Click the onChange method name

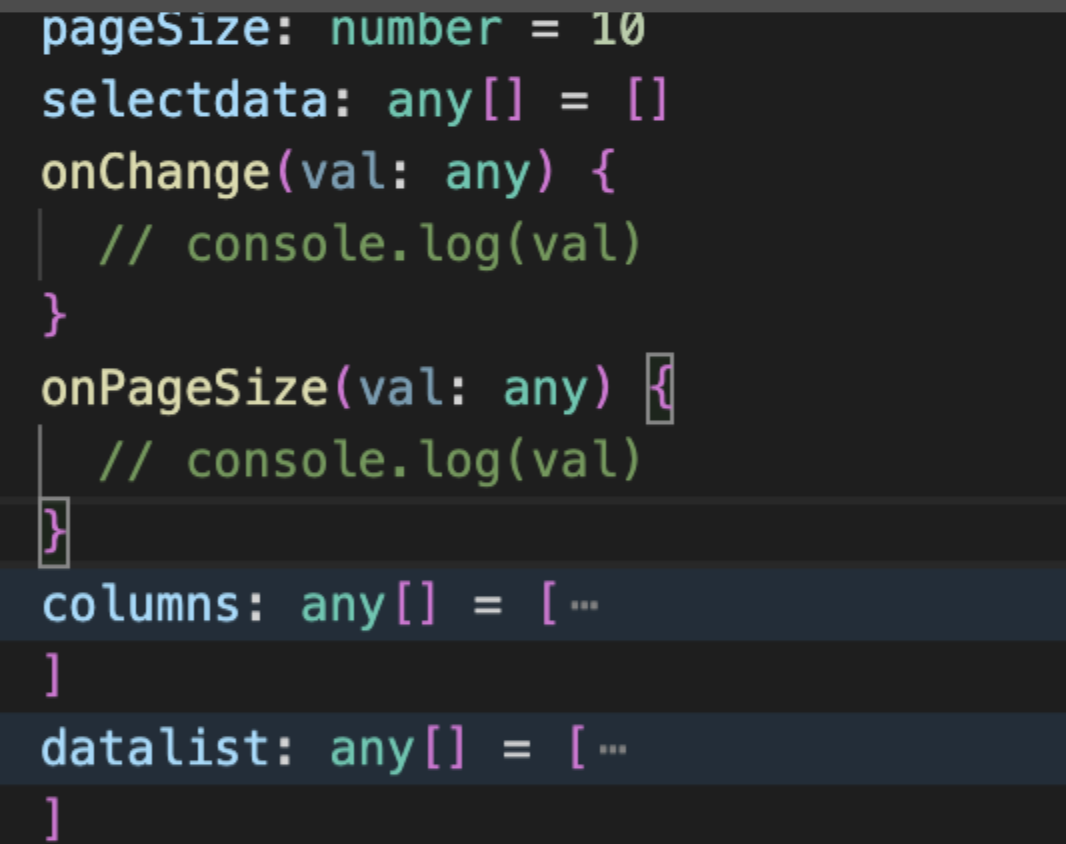156,173
